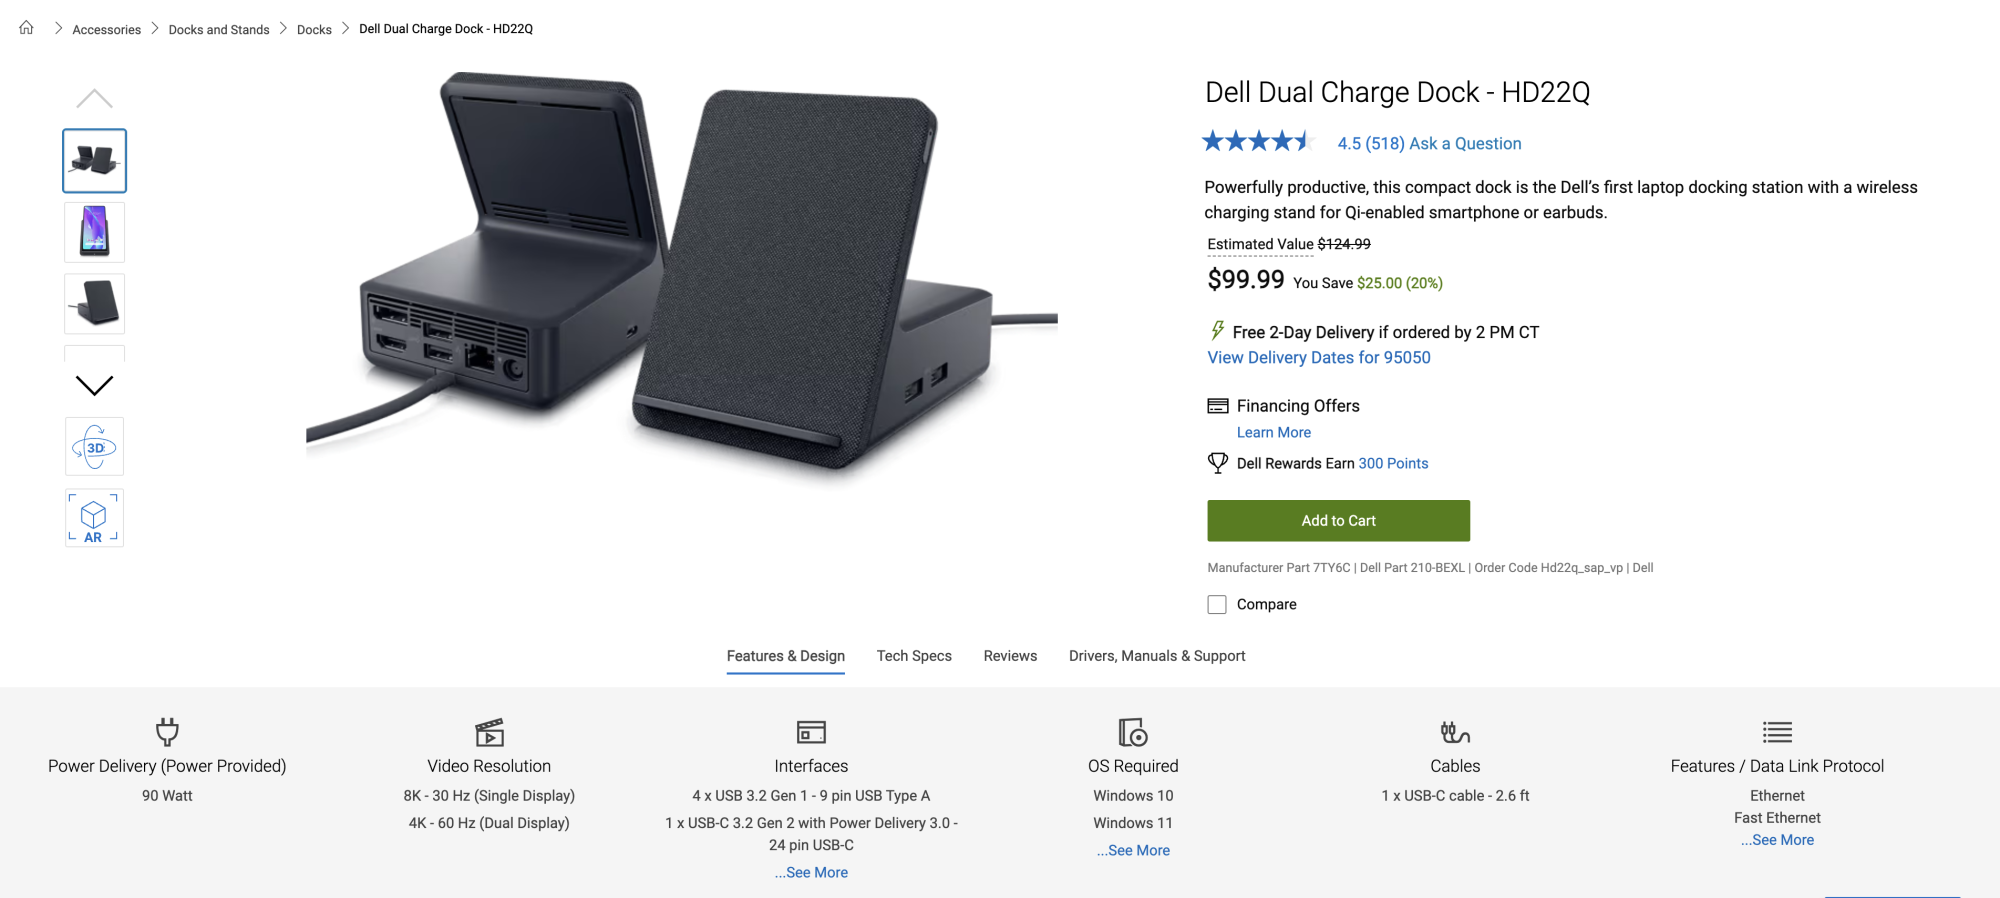Open the 3D product view icon
Viewport: 2000px width, 898px height.
point(95,447)
